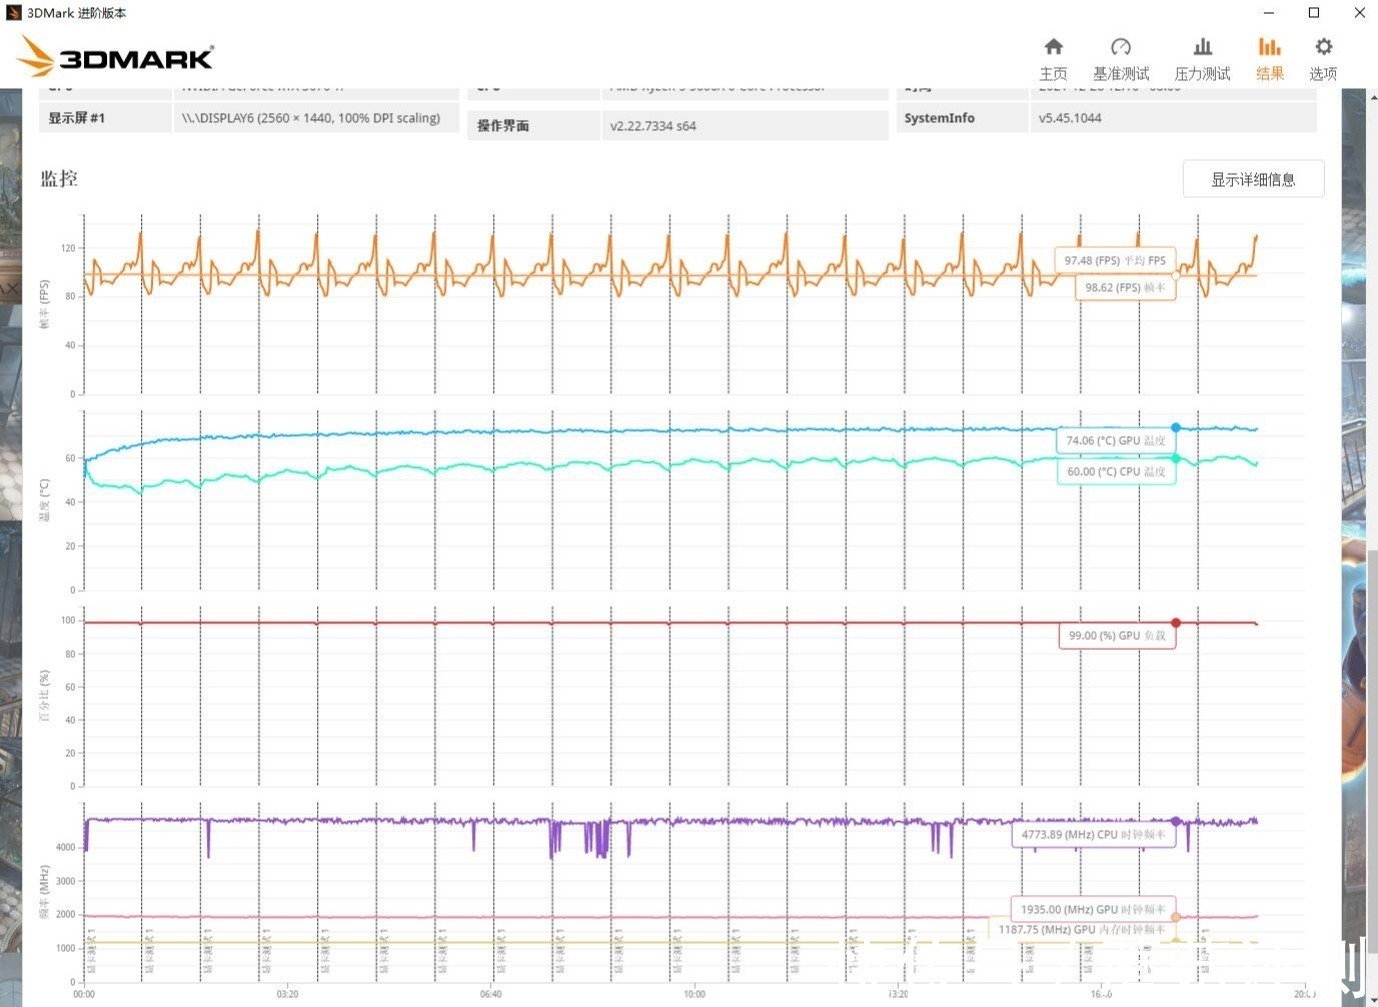Open the 压力测试 stress tests tab

tap(1202, 59)
